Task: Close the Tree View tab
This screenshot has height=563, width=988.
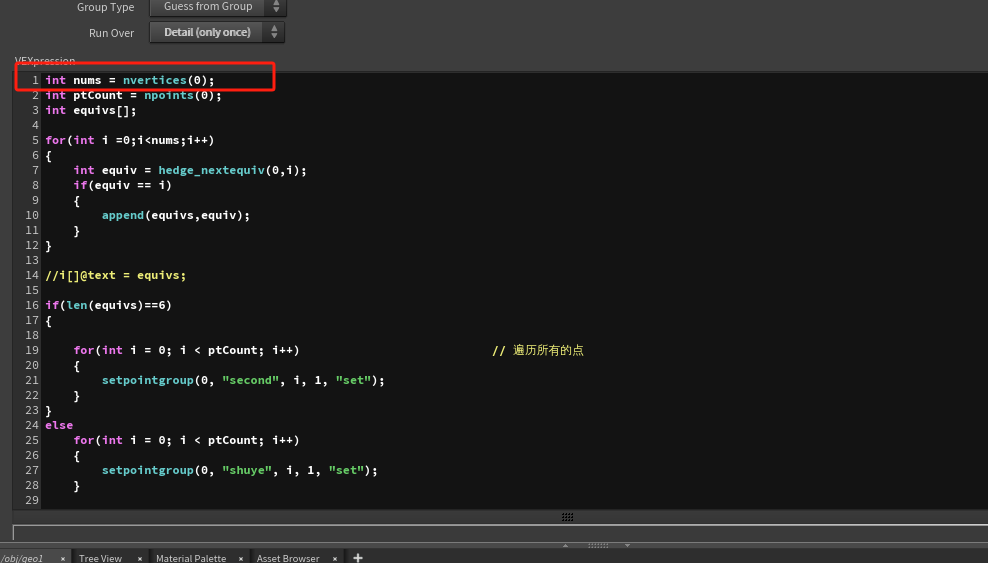Action: pos(140,558)
